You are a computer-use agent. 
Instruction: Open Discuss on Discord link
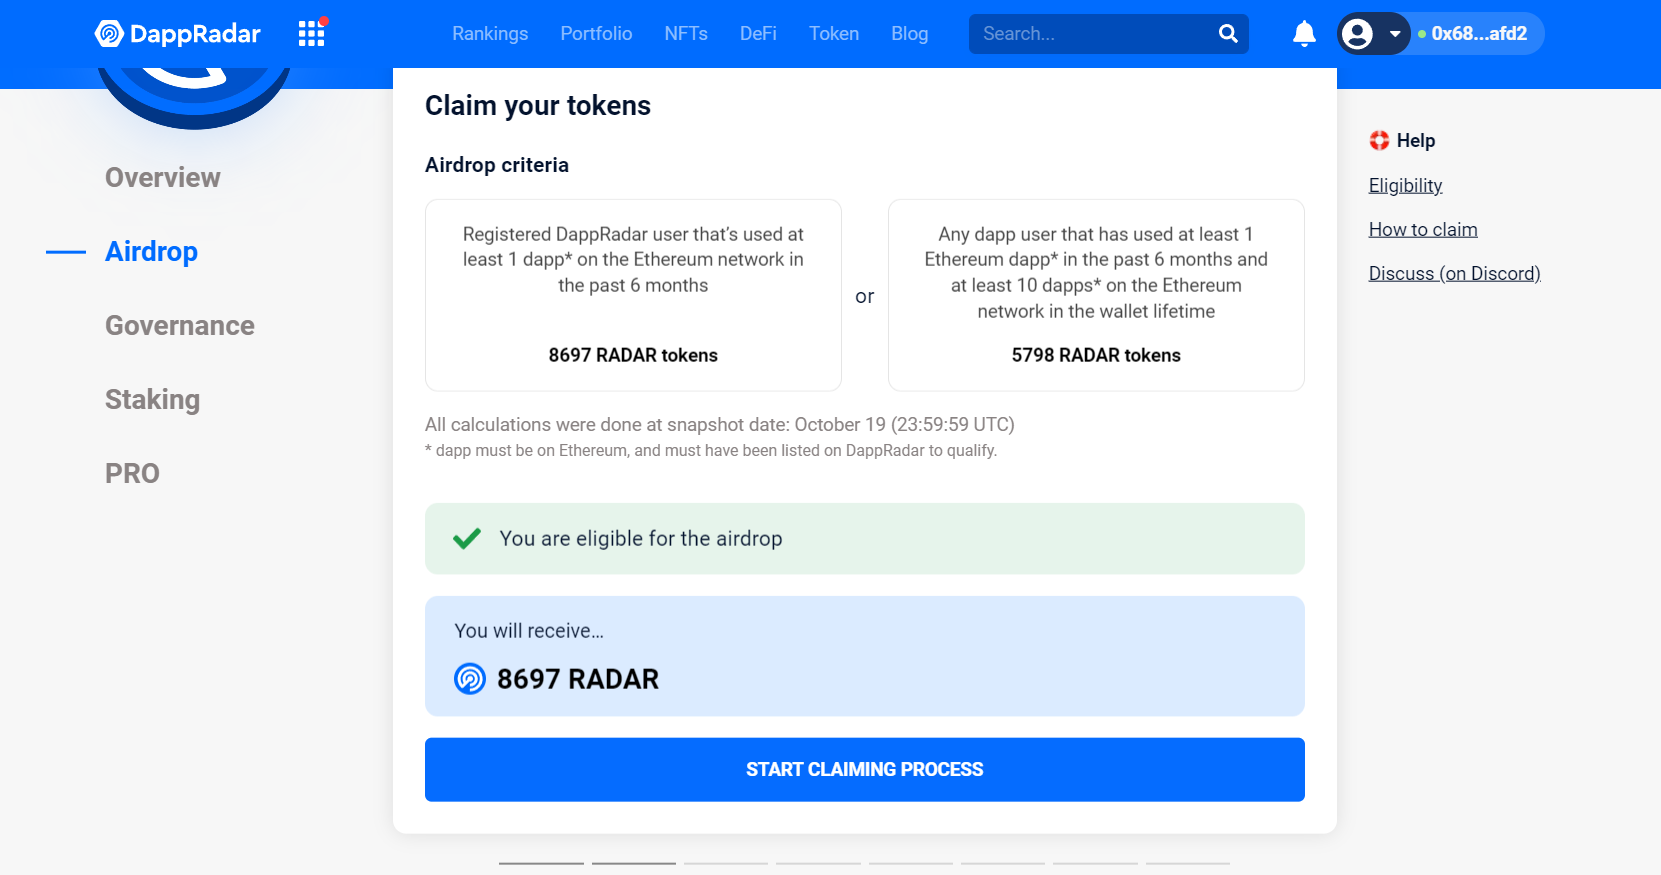pyautogui.click(x=1454, y=274)
